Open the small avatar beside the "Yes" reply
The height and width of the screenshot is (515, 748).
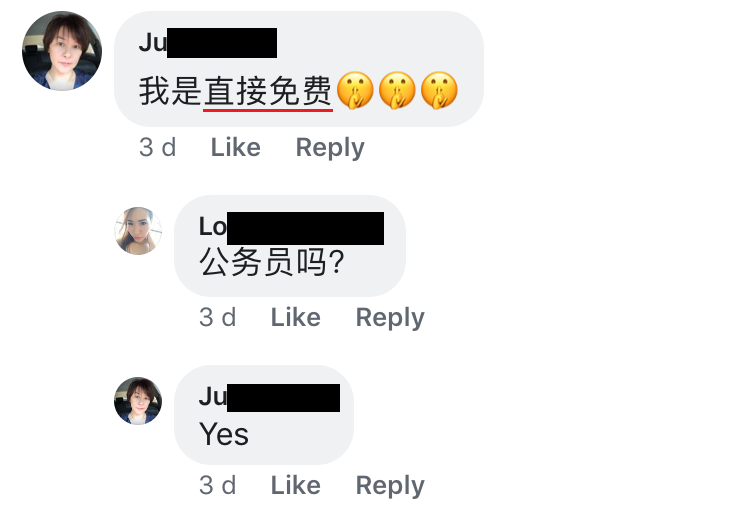pyautogui.click(x=138, y=401)
